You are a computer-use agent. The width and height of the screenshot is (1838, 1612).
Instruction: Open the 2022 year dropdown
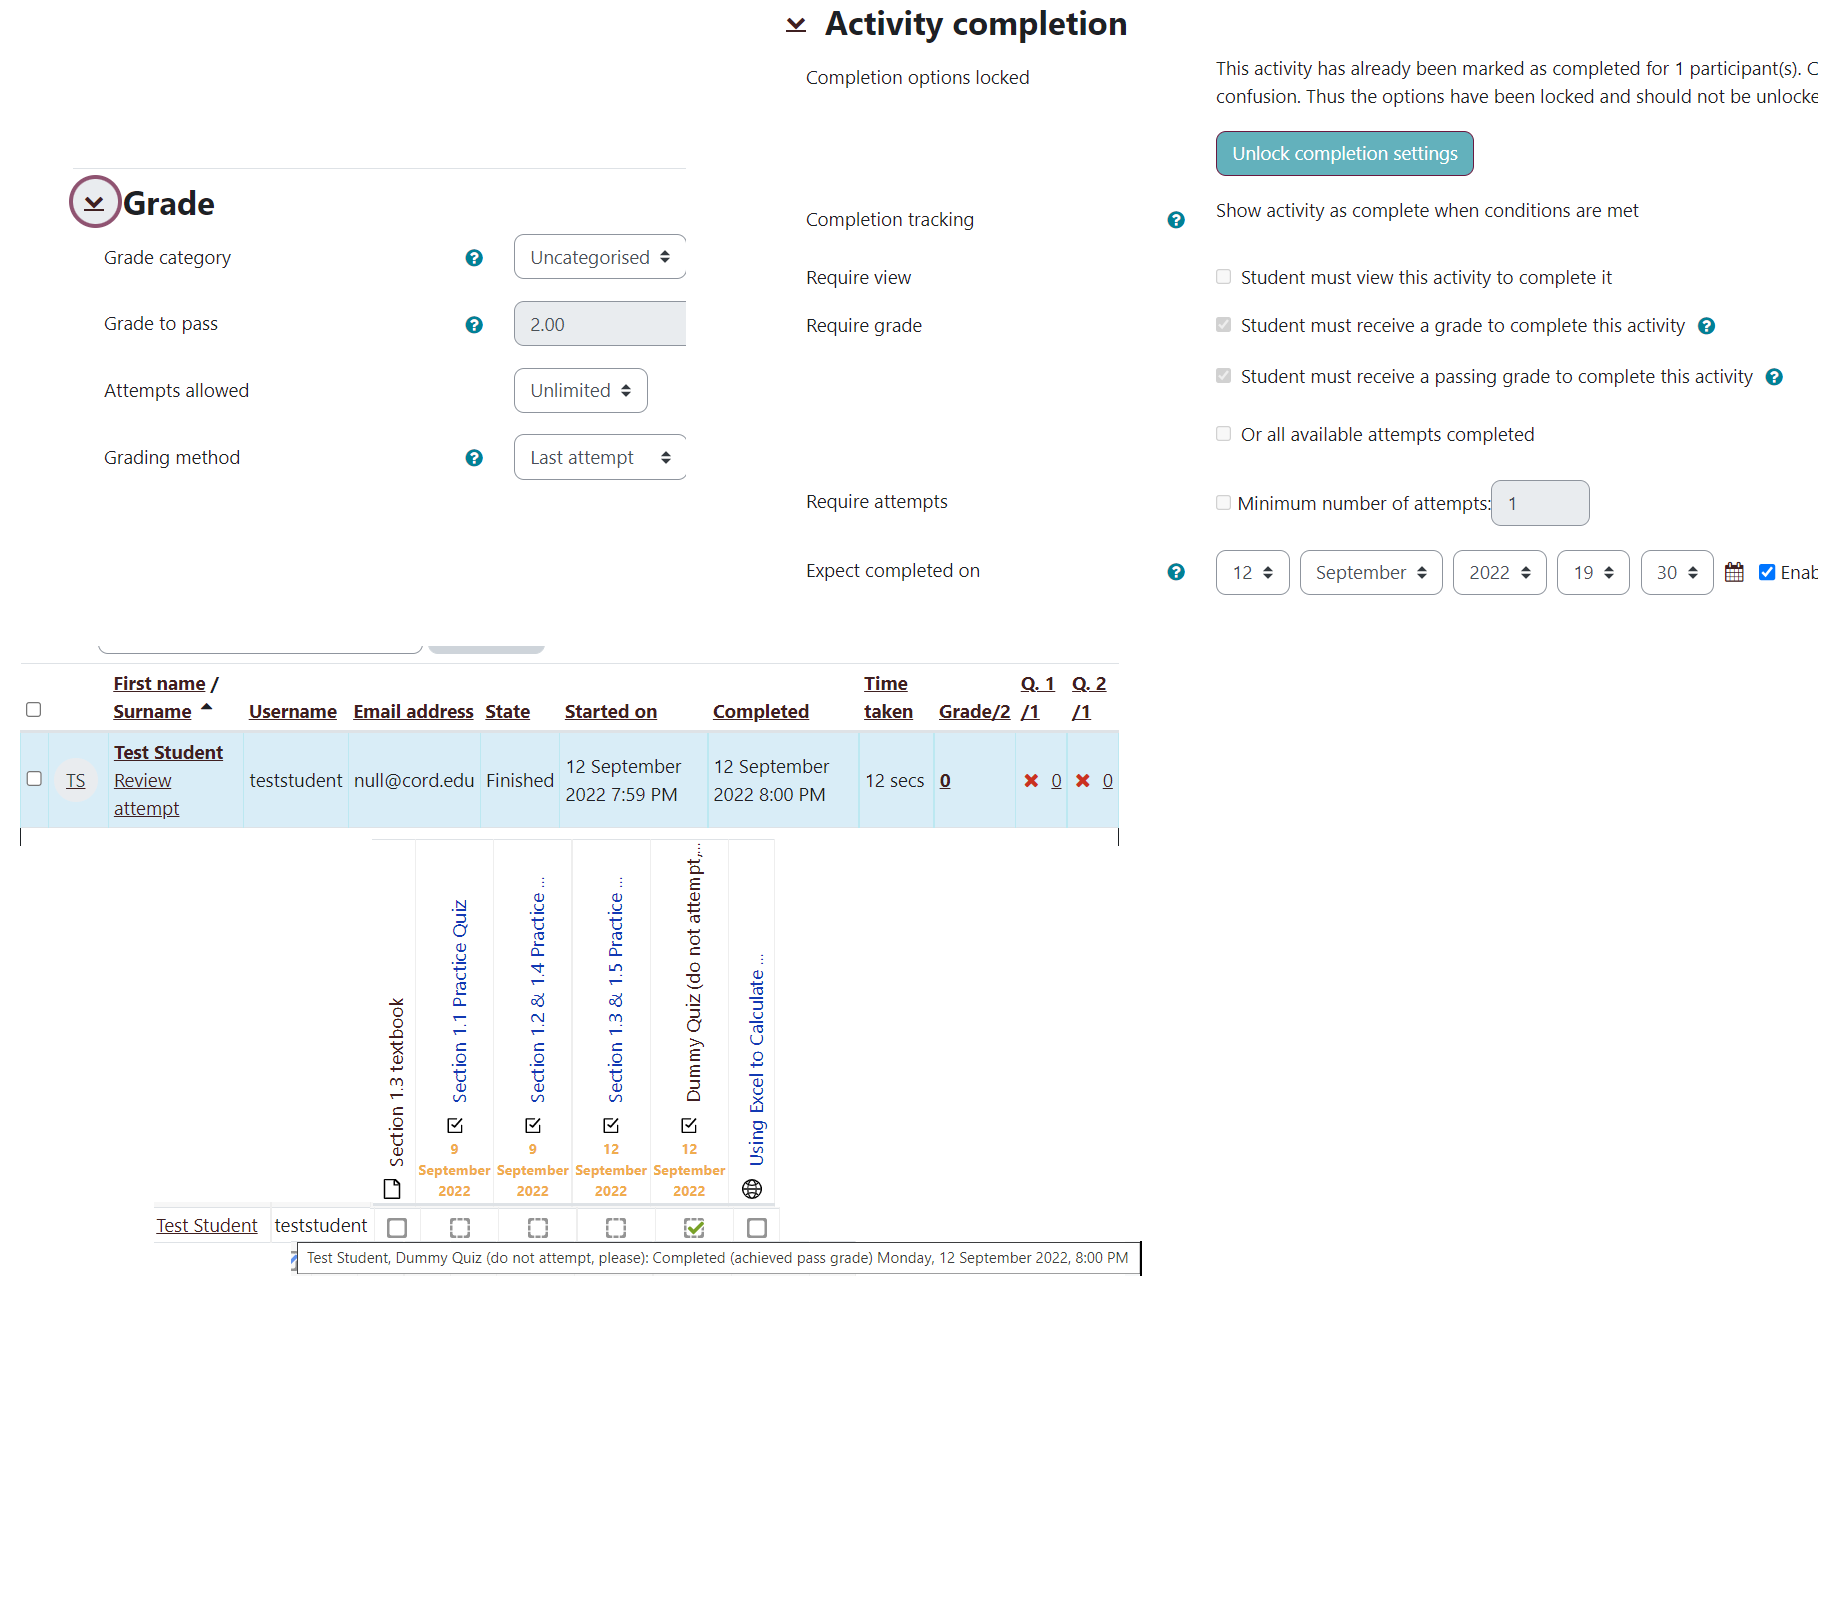(1500, 573)
